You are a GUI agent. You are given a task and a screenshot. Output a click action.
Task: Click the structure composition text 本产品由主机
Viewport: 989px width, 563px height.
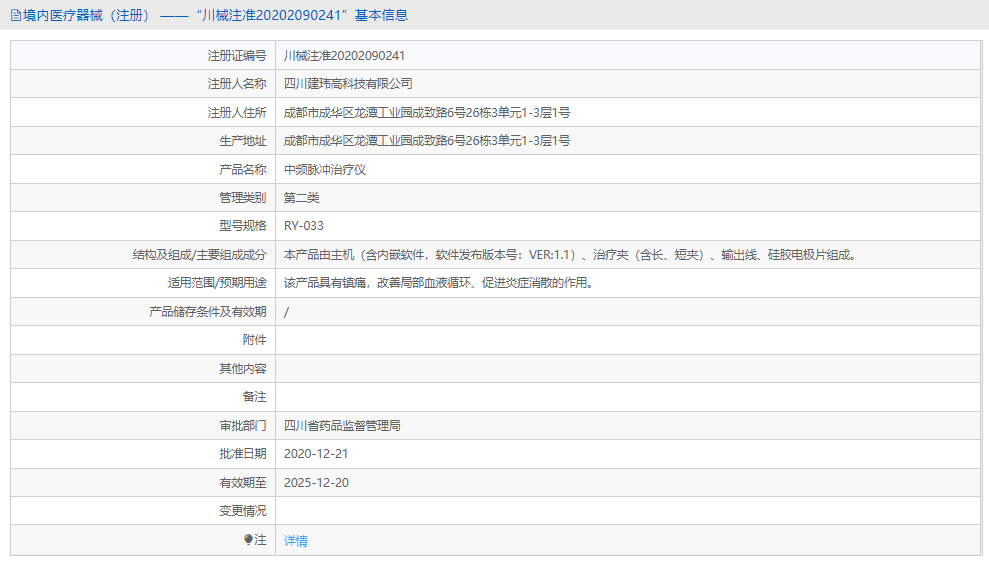click(x=570, y=255)
